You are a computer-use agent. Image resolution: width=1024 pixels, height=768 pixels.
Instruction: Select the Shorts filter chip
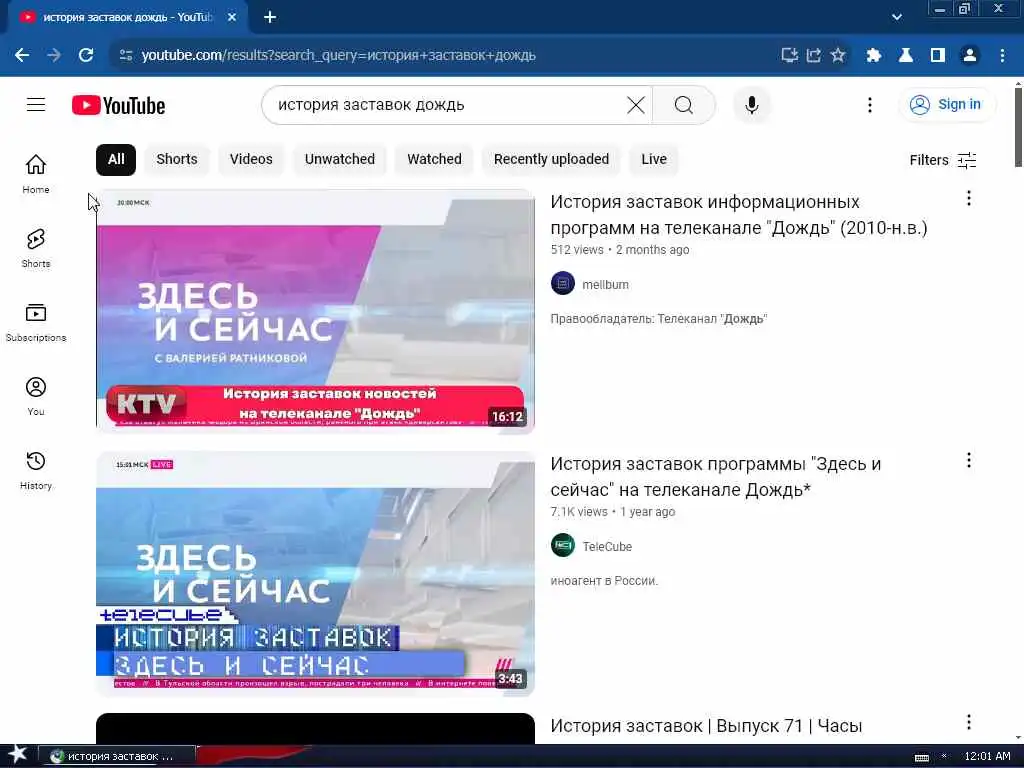pos(177,159)
